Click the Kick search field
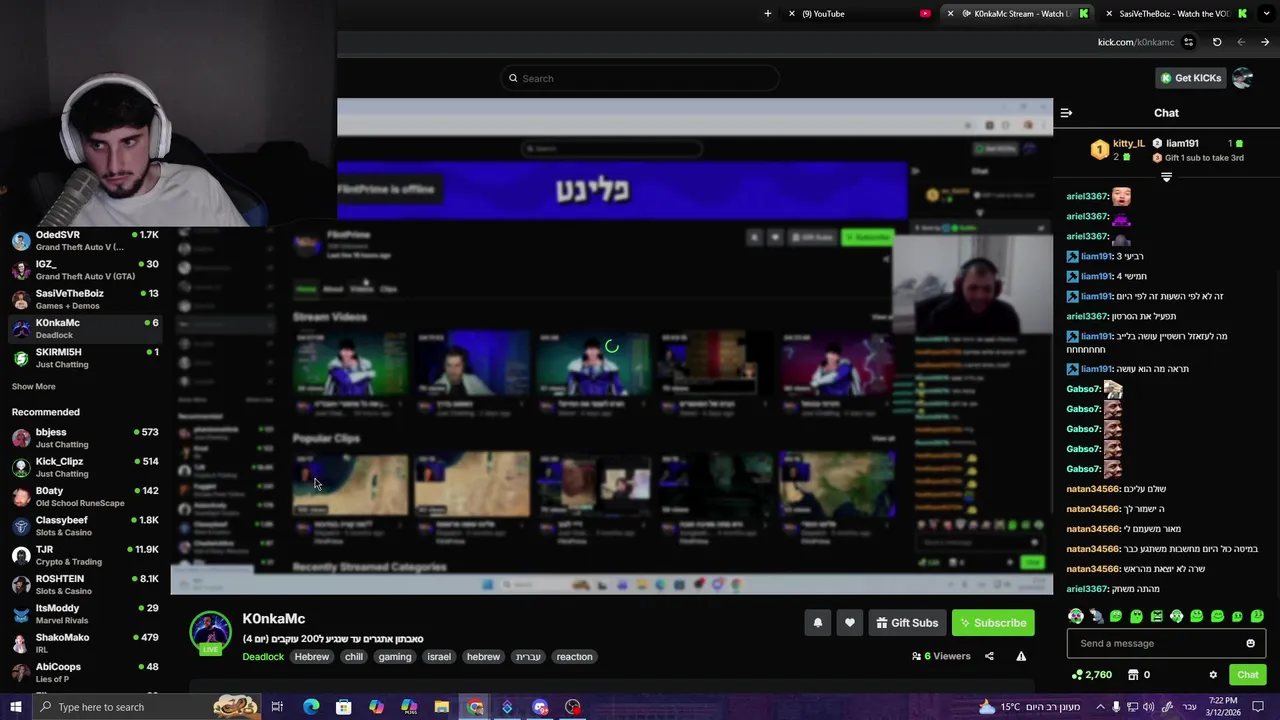 [640, 78]
